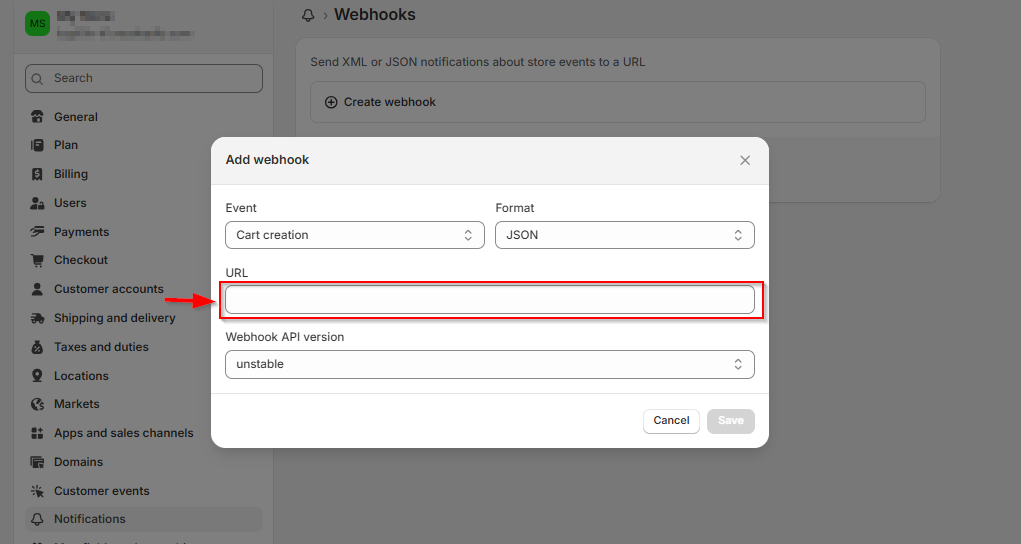Viewport: 1021px width, 544px height.
Task: Open the Event dropdown showing Cart creation
Action: (355, 235)
